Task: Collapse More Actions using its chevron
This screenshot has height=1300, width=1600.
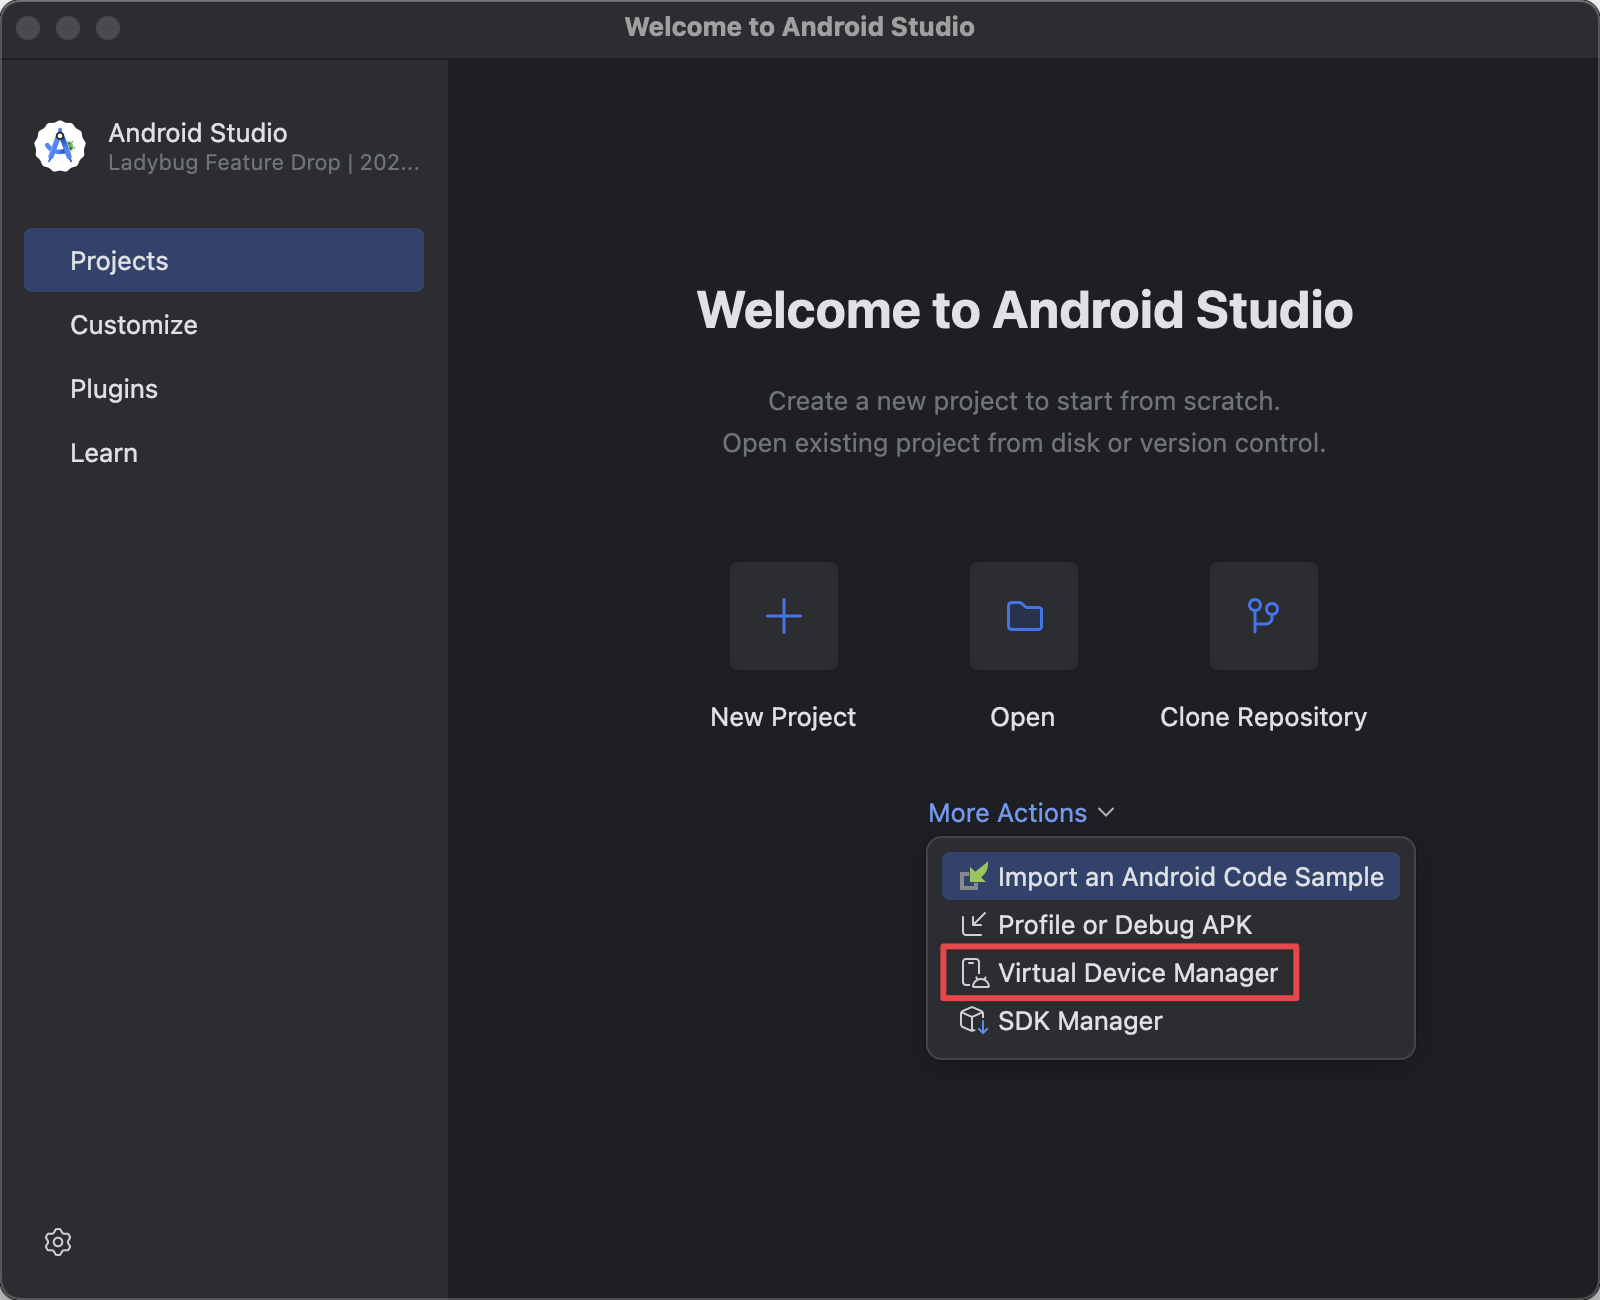Action: [x=1105, y=812]
